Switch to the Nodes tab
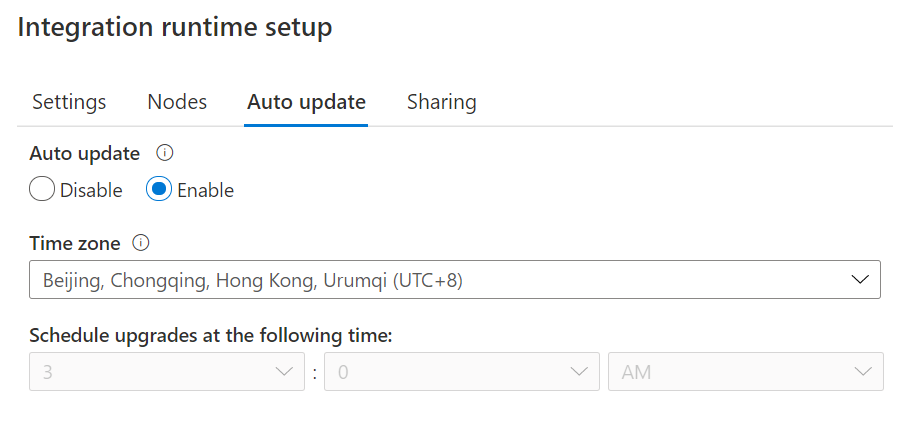The image size is (915, 428). click(177, 102)
